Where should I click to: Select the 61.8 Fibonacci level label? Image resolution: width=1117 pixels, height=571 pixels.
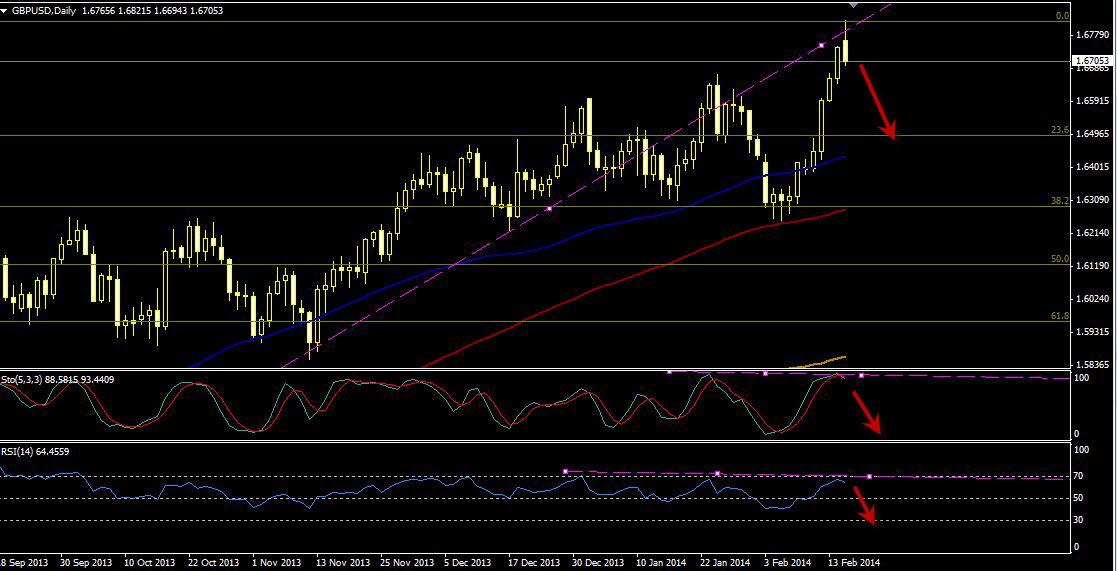pyautogui.click(x=1060, y=315)
